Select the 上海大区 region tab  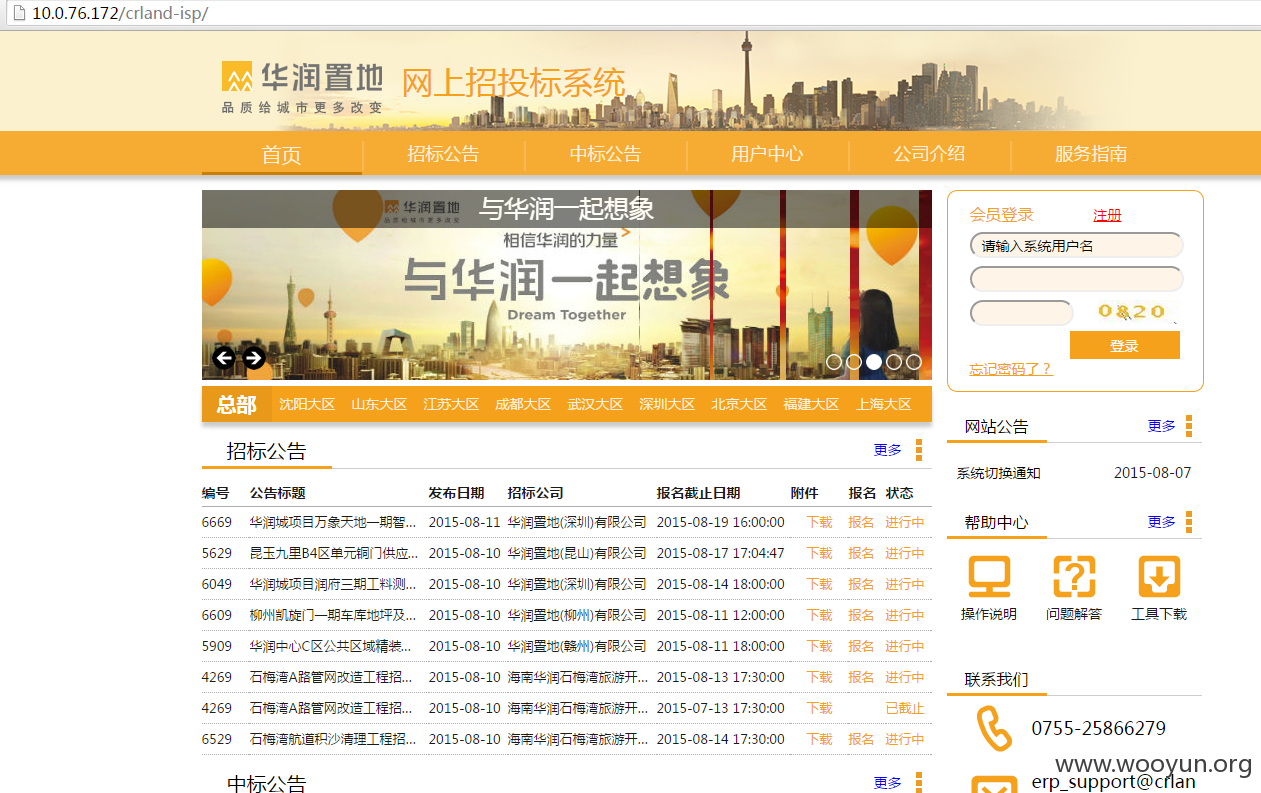click(884, 404)
